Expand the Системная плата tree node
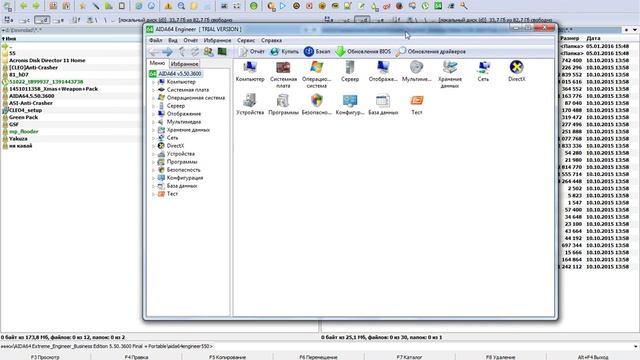Screen dimensions: 640x360 (153, 90)
